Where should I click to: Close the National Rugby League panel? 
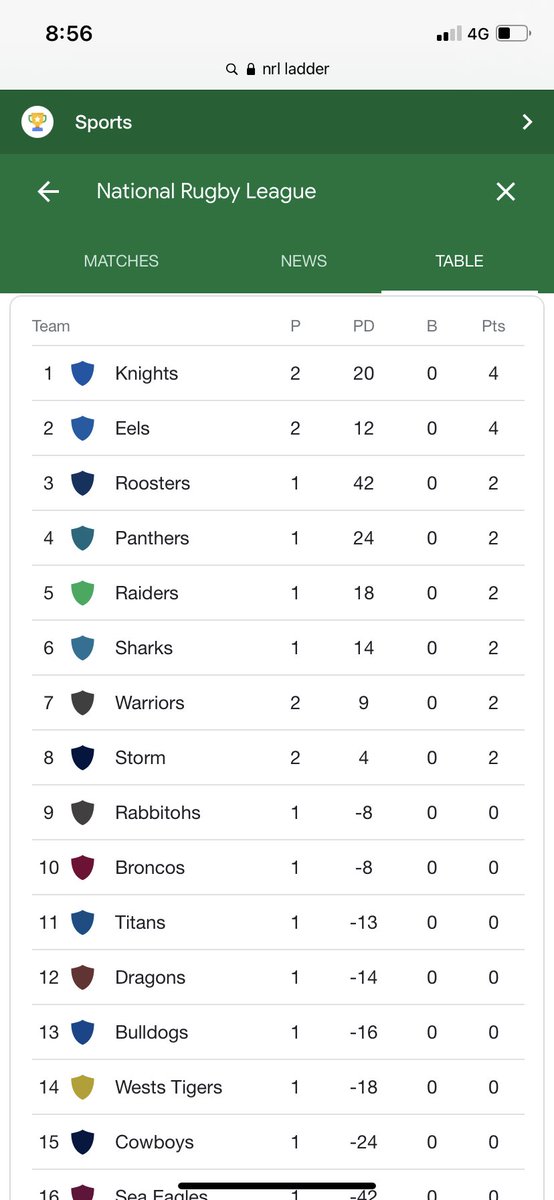pos(506,191)
